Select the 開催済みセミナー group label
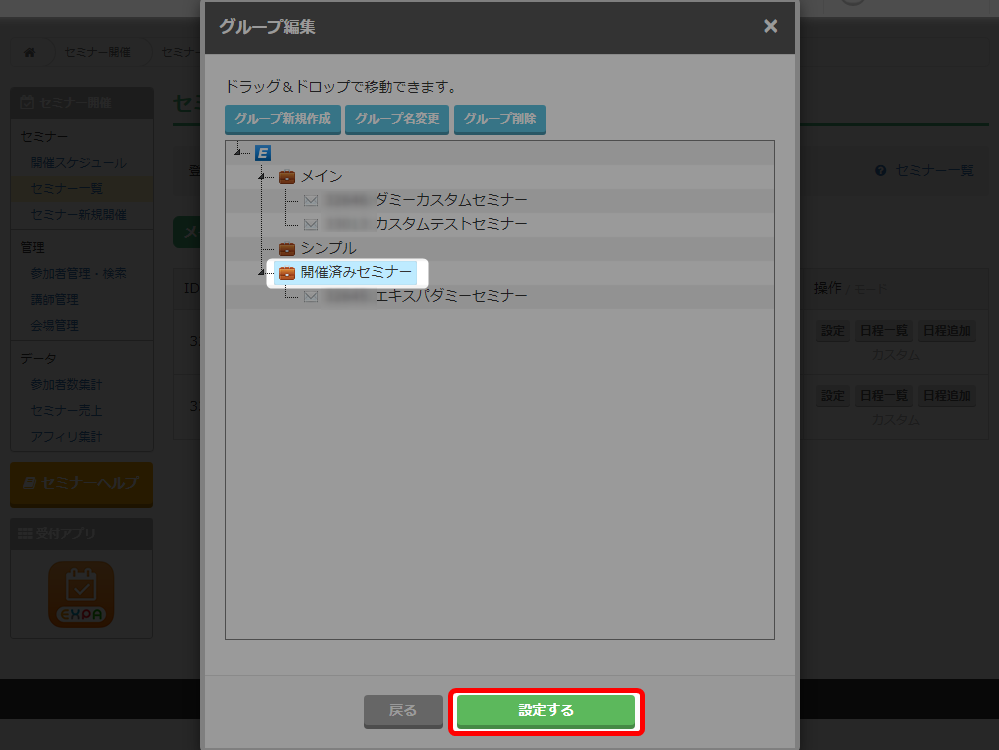This screenshot has width=999, height=750. pyautogui.click(x=356, y=273)
